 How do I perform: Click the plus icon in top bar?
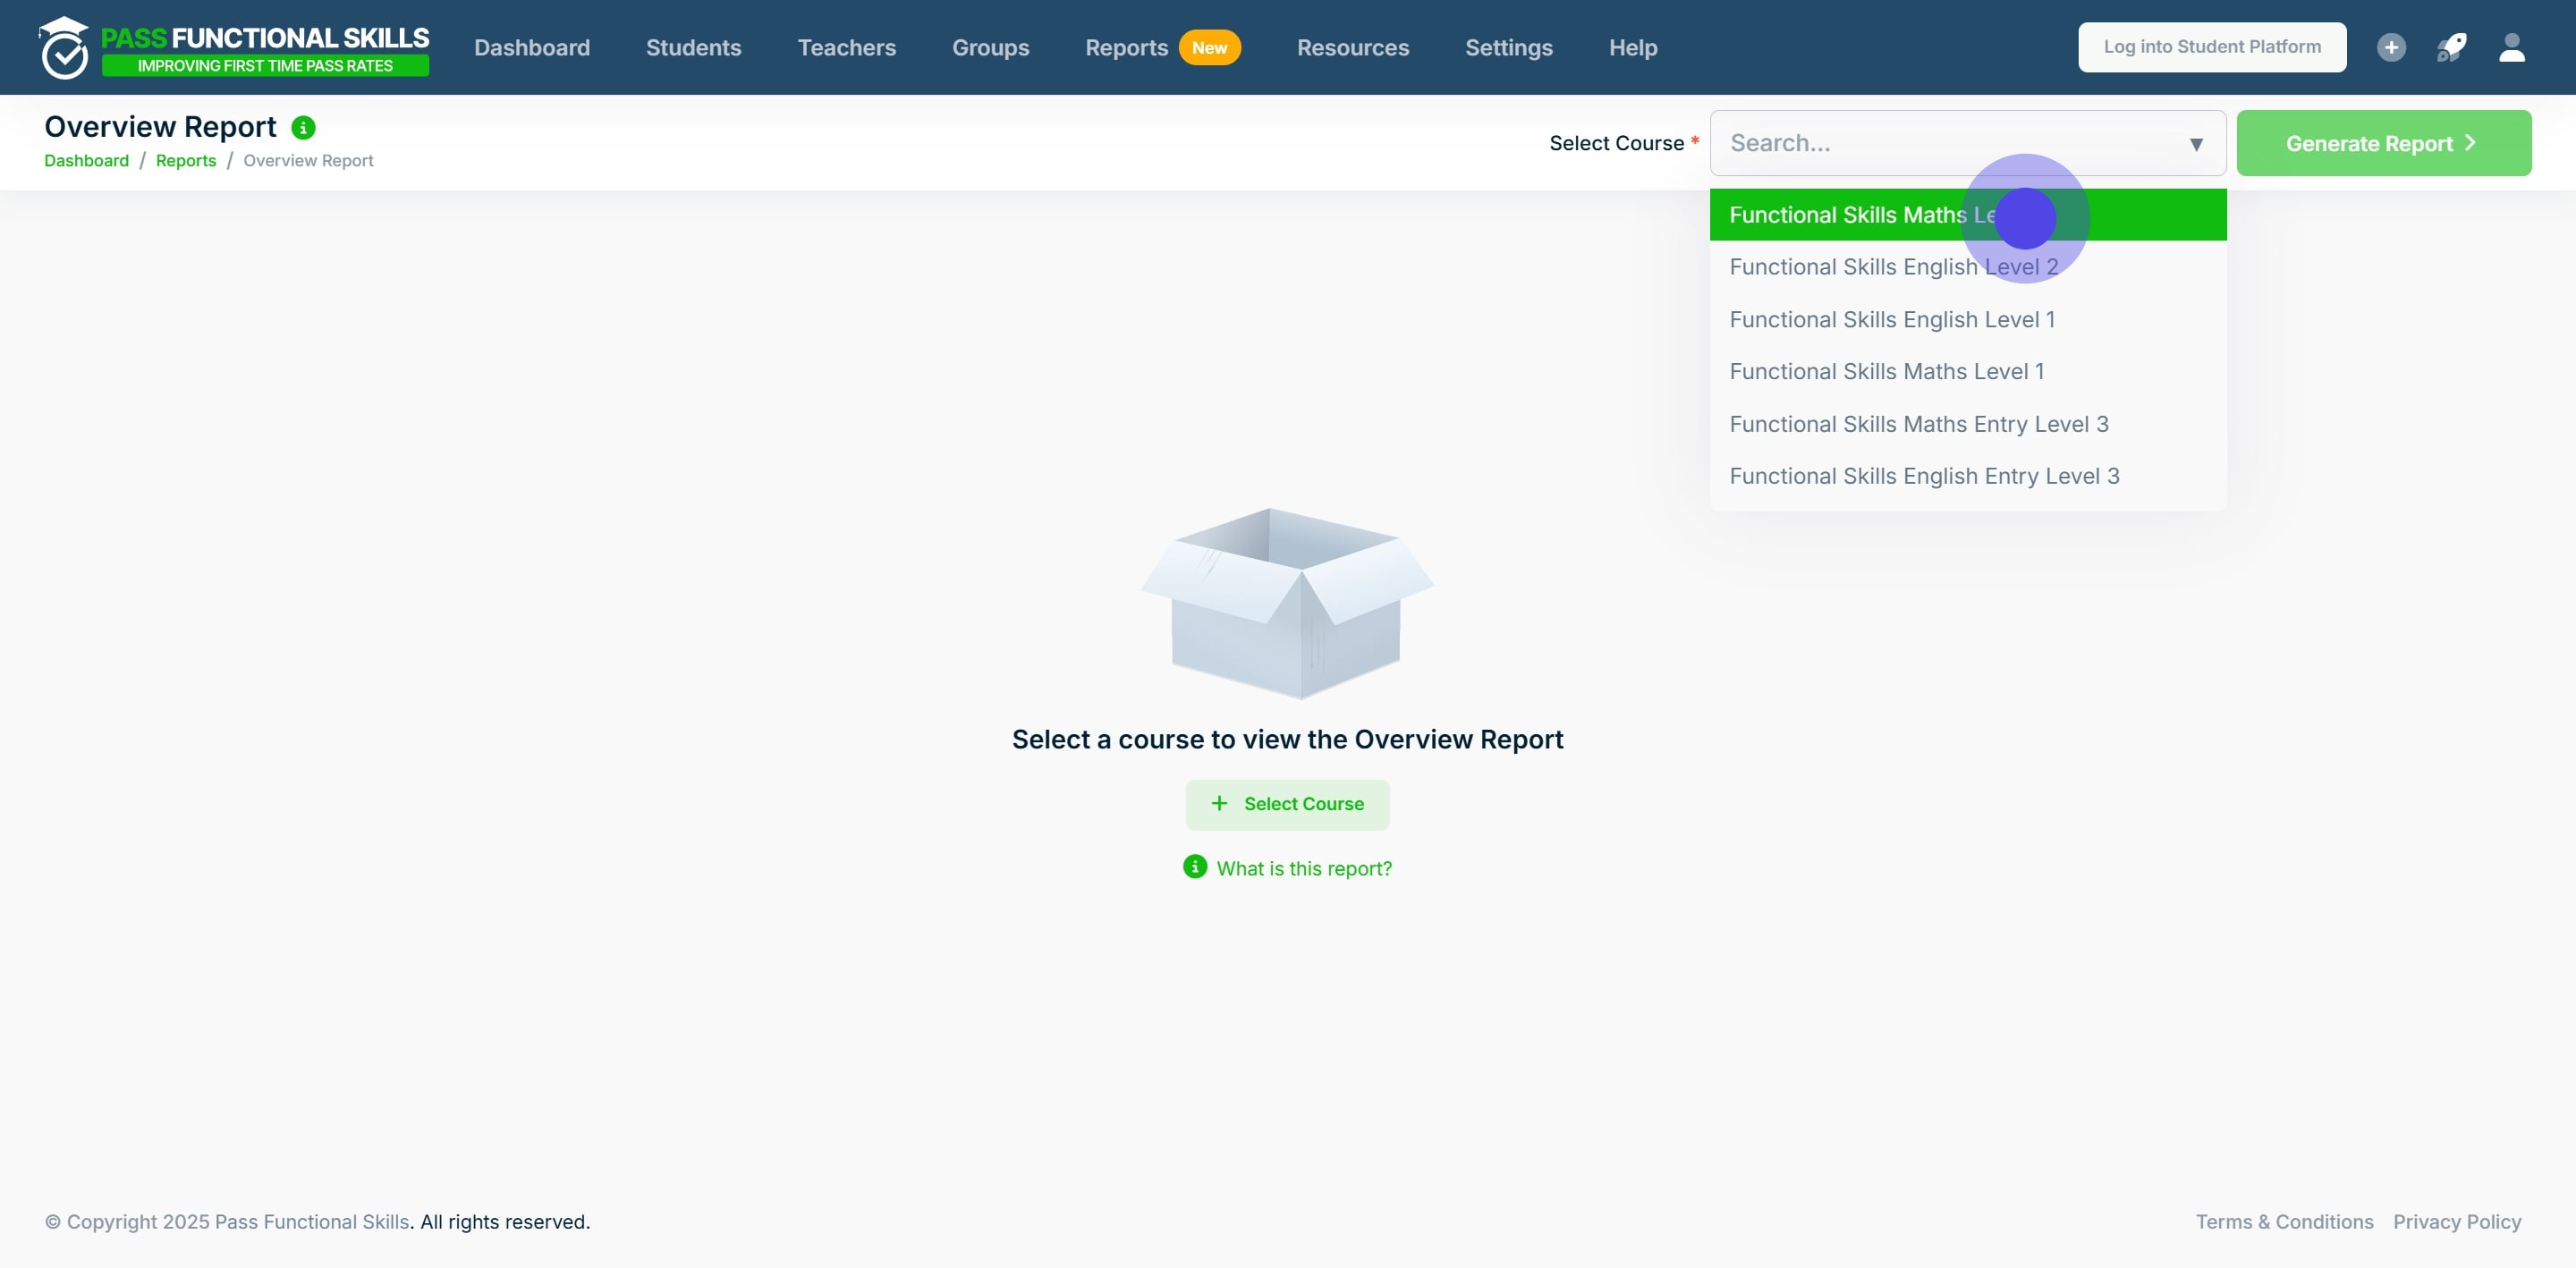2390,47
